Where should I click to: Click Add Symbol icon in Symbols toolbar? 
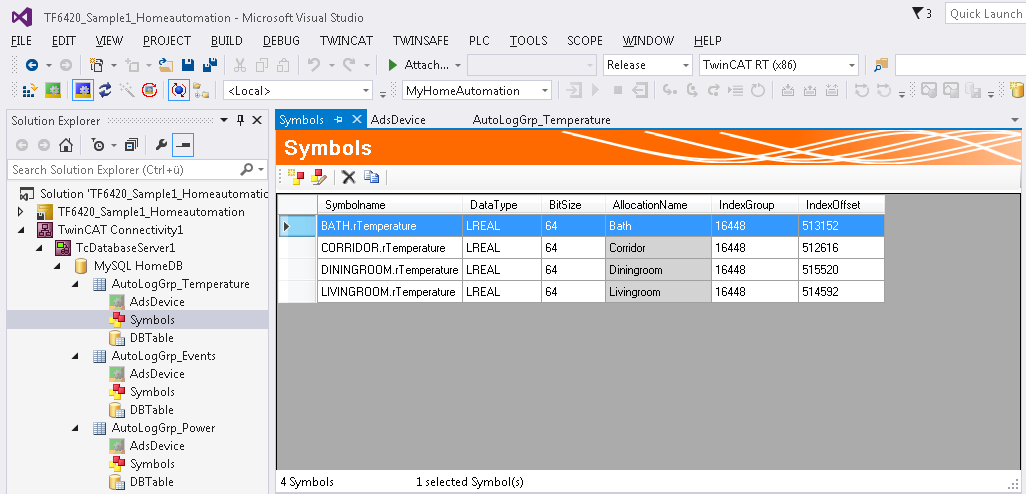click(x=297, y=176)
